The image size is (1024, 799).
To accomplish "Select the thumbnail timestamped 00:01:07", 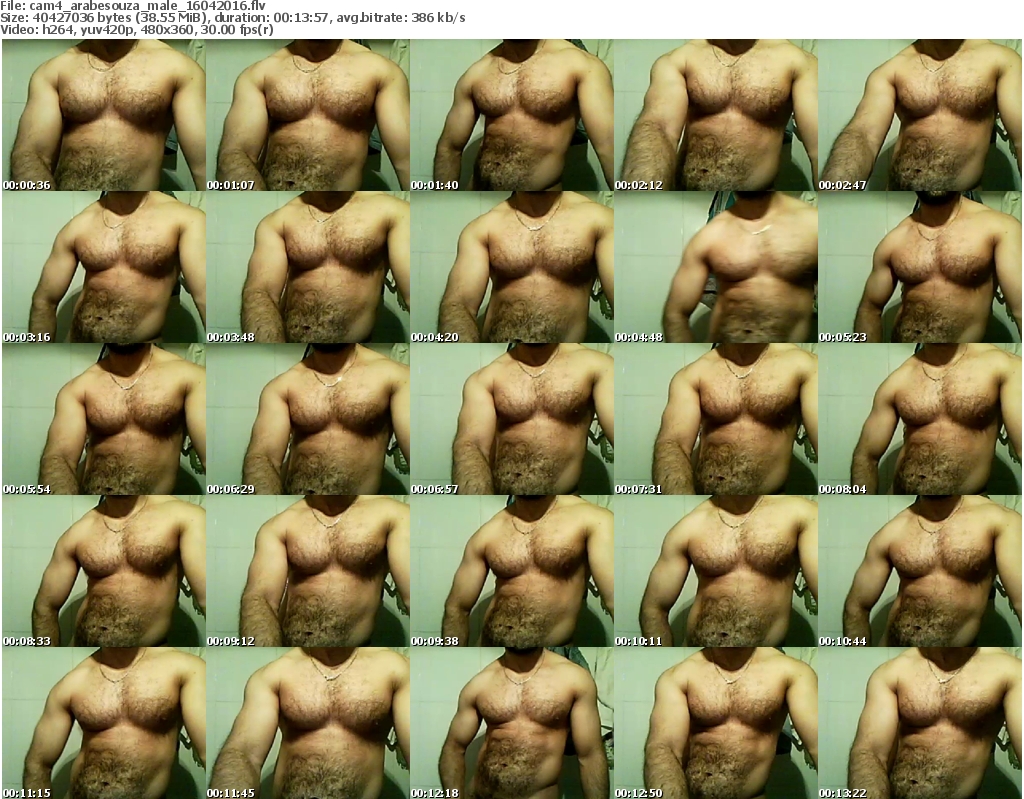I will (308, 115).
